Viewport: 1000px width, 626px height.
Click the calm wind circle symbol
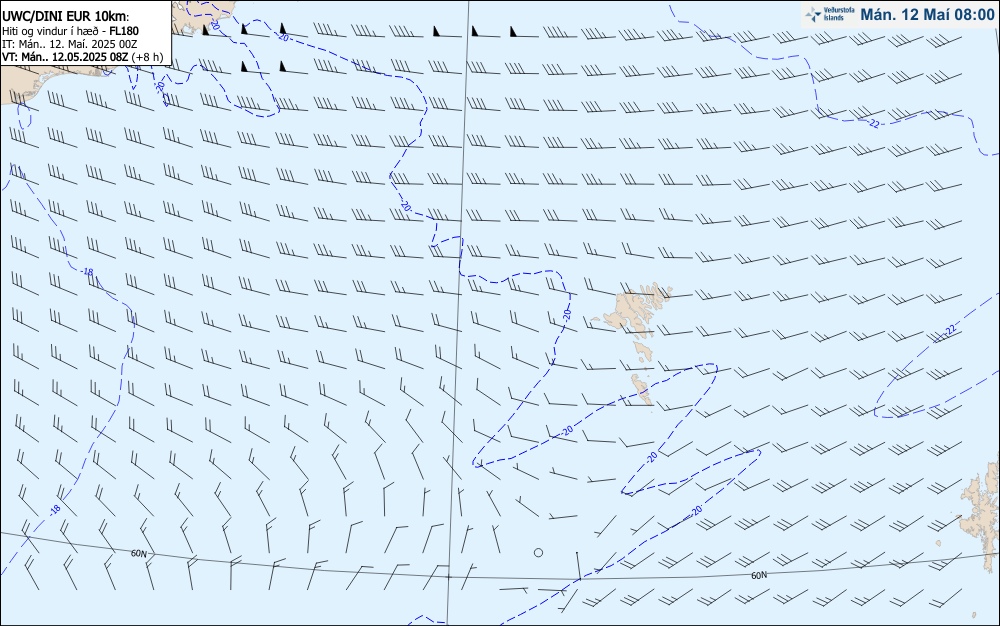click(x=538, y=553)
